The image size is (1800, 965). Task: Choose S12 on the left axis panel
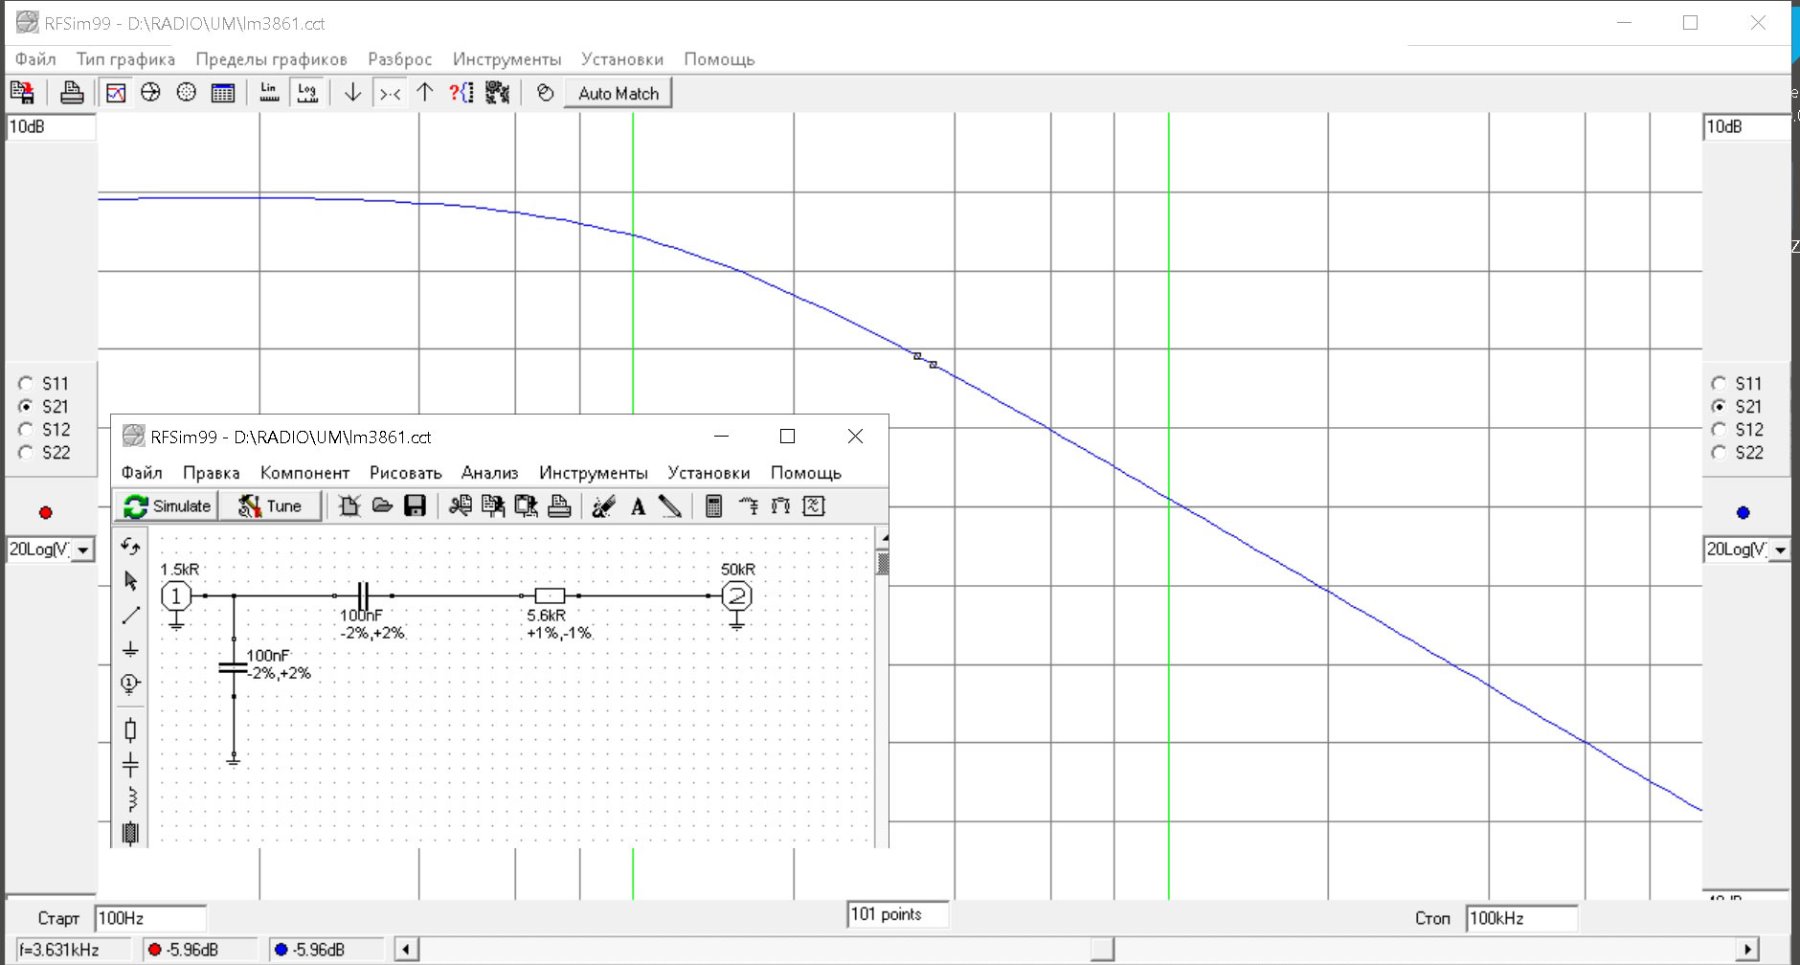pyautogui.click(x=26, y=429)
